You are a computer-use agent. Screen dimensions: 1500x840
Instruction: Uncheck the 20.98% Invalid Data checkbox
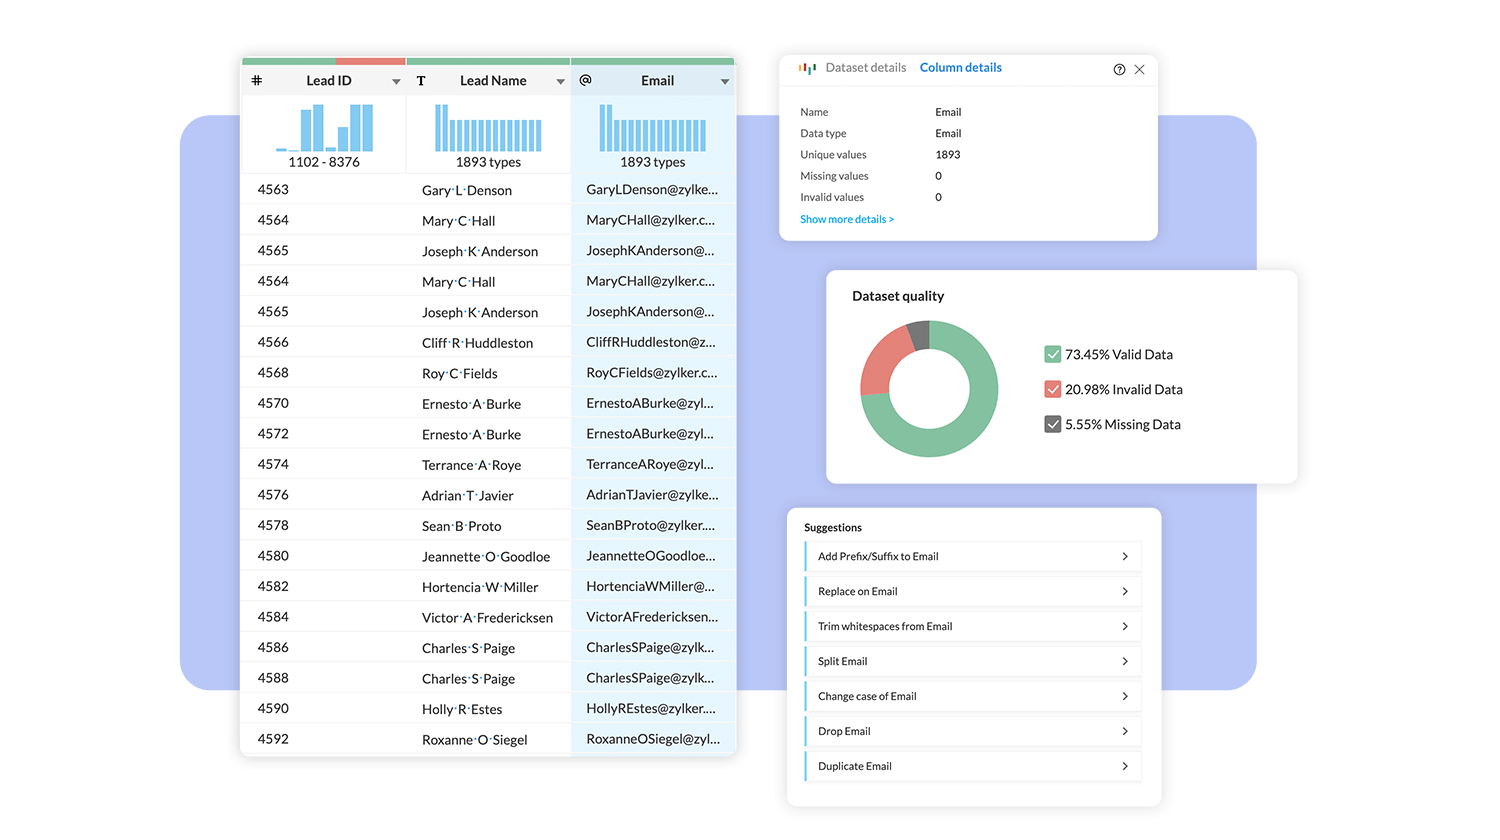click(1052, 389)
